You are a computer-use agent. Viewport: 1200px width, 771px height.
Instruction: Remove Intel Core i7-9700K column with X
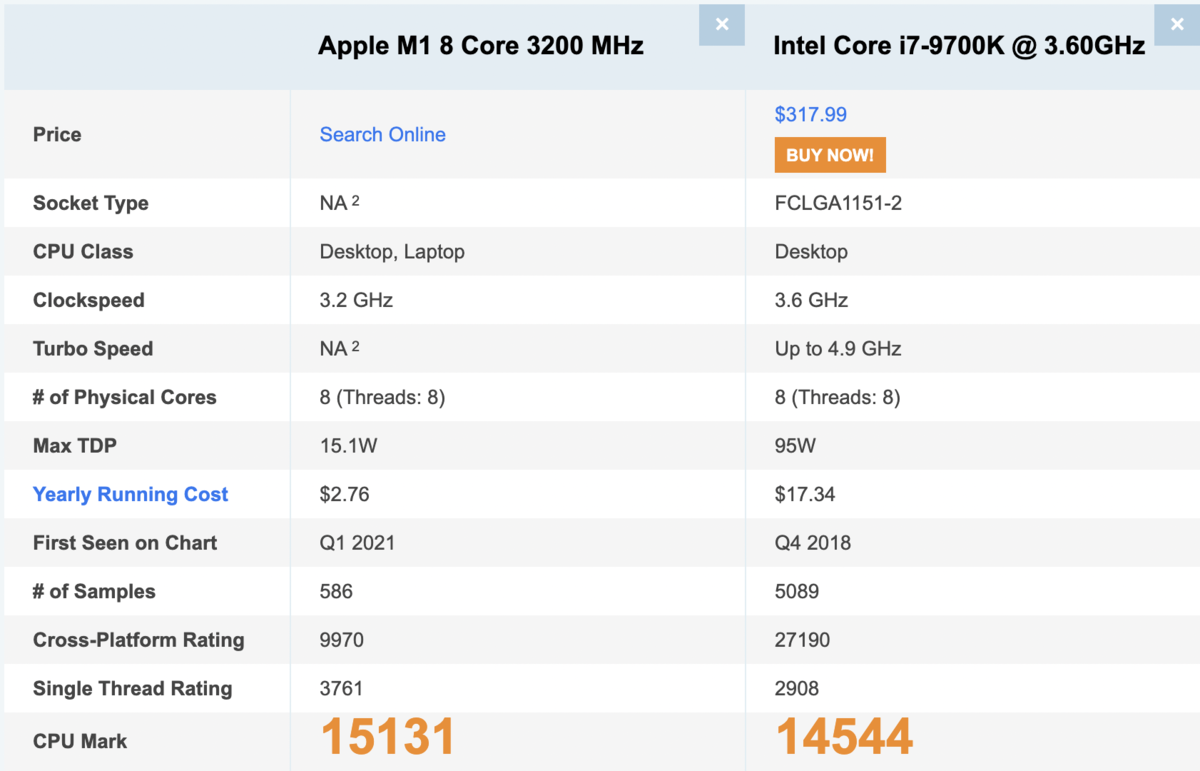(1177, 24)
